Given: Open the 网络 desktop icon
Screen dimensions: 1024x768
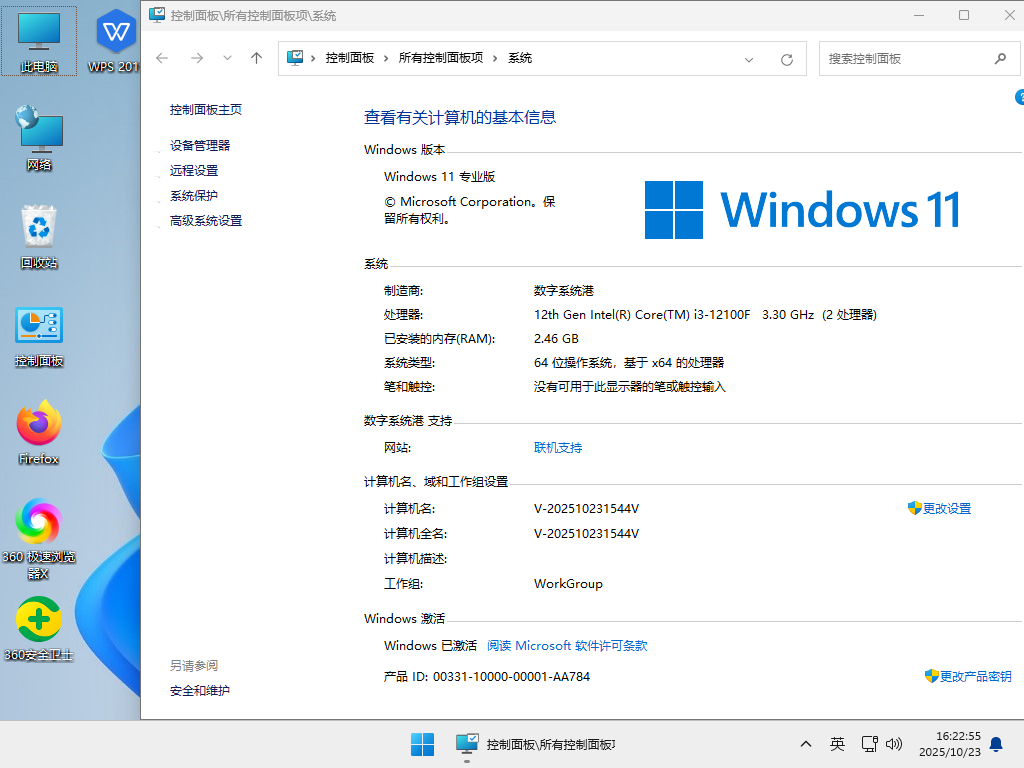Looking at the screenshot, I should coord(38,130).
